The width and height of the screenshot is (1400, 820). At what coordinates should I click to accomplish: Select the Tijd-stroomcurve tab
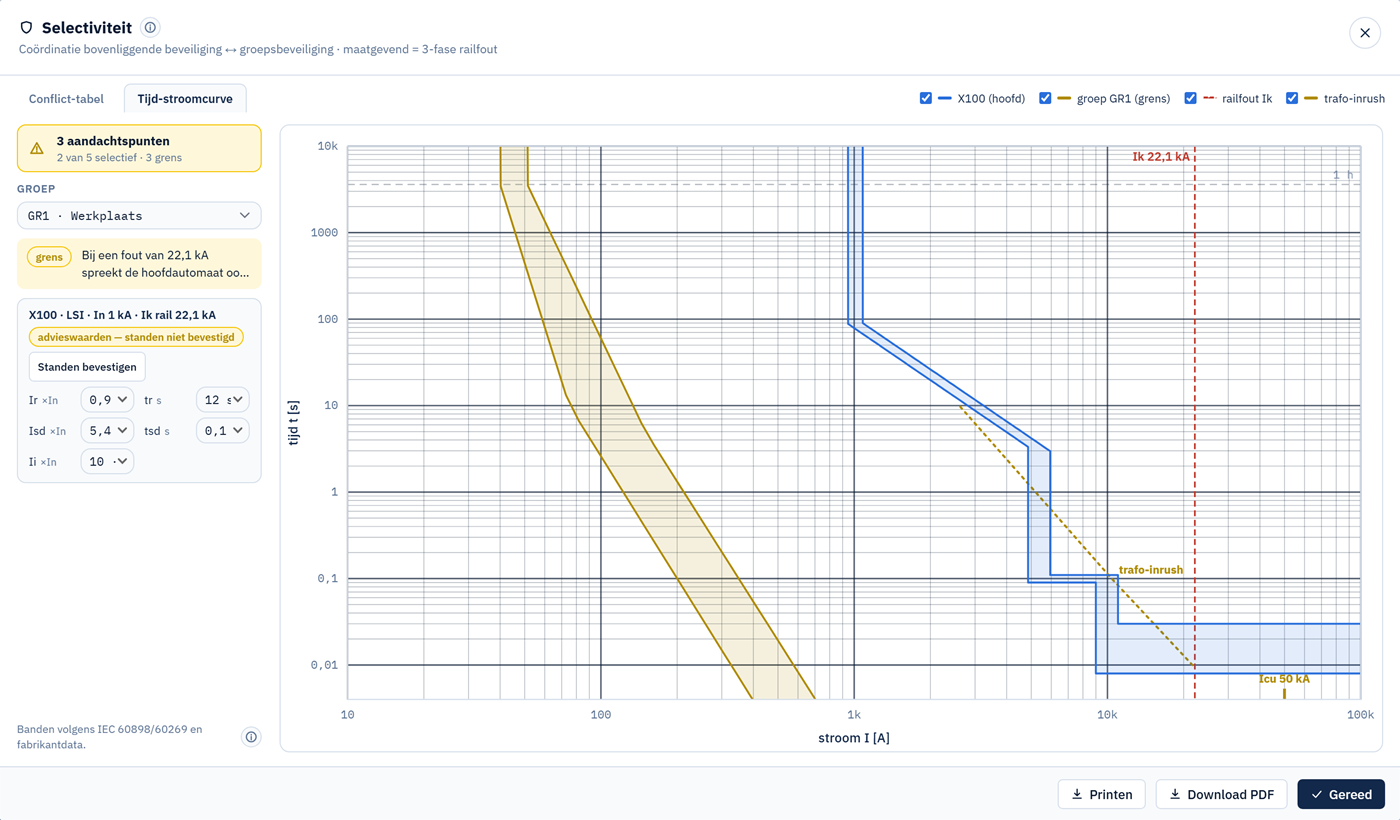pyautogui.click(x=185, y=99)
